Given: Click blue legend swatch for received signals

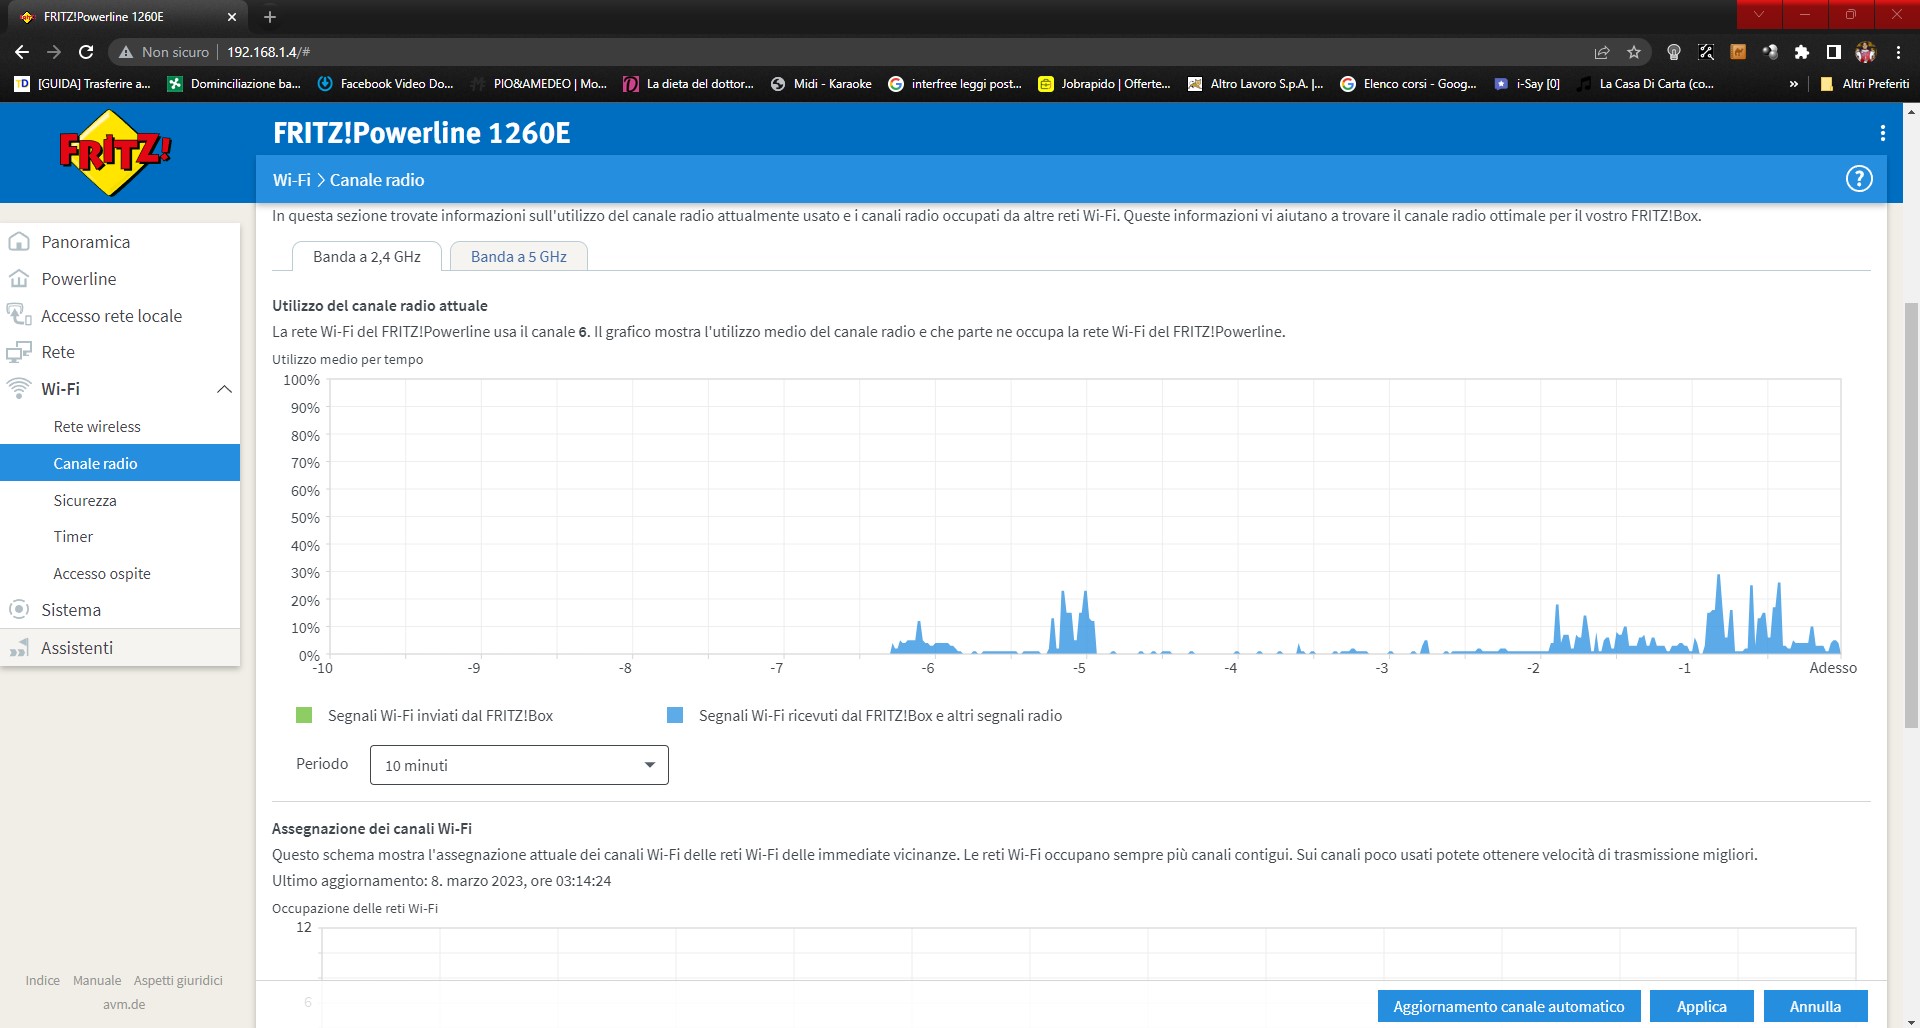Looking at the screenshot, I should pyautogui.click(x=675, y=715).
